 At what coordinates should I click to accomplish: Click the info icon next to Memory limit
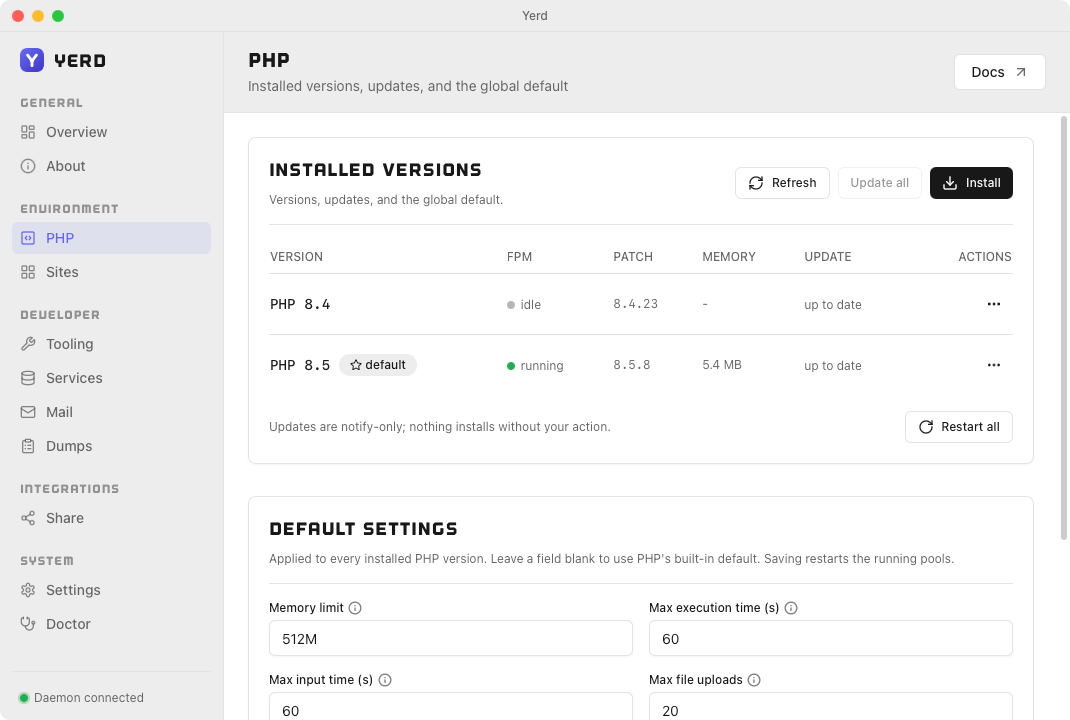tap(355, 608)
